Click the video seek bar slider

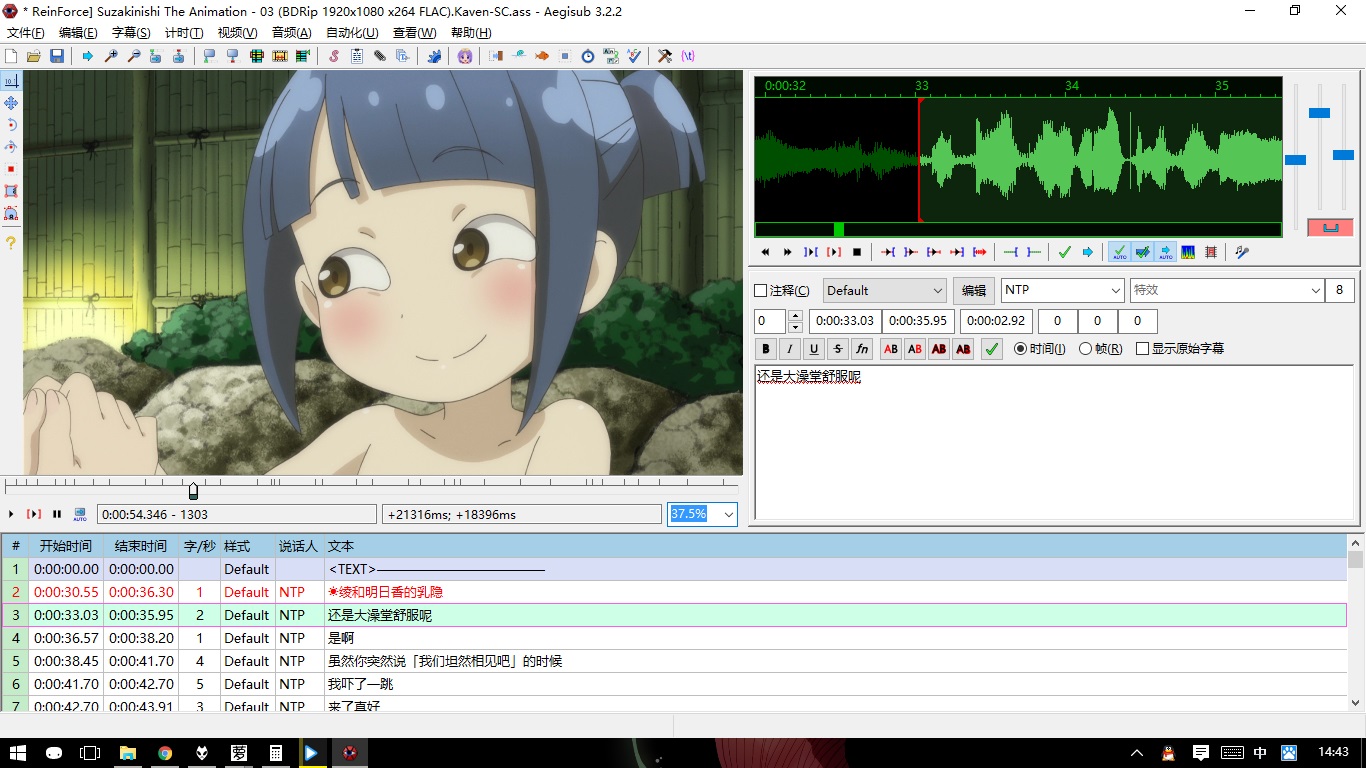tap(193, 491)
